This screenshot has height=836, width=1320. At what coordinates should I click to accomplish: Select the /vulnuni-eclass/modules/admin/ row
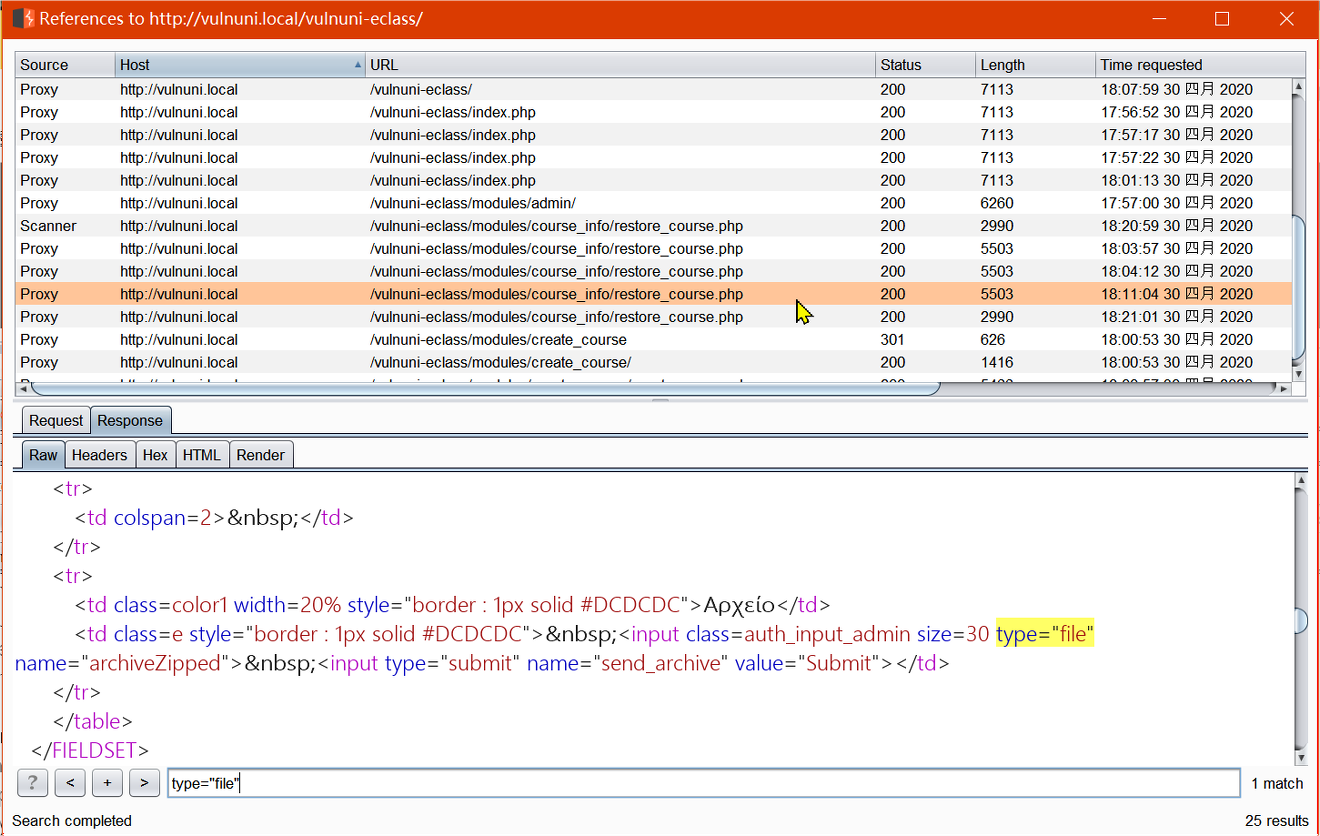(654, 203)
